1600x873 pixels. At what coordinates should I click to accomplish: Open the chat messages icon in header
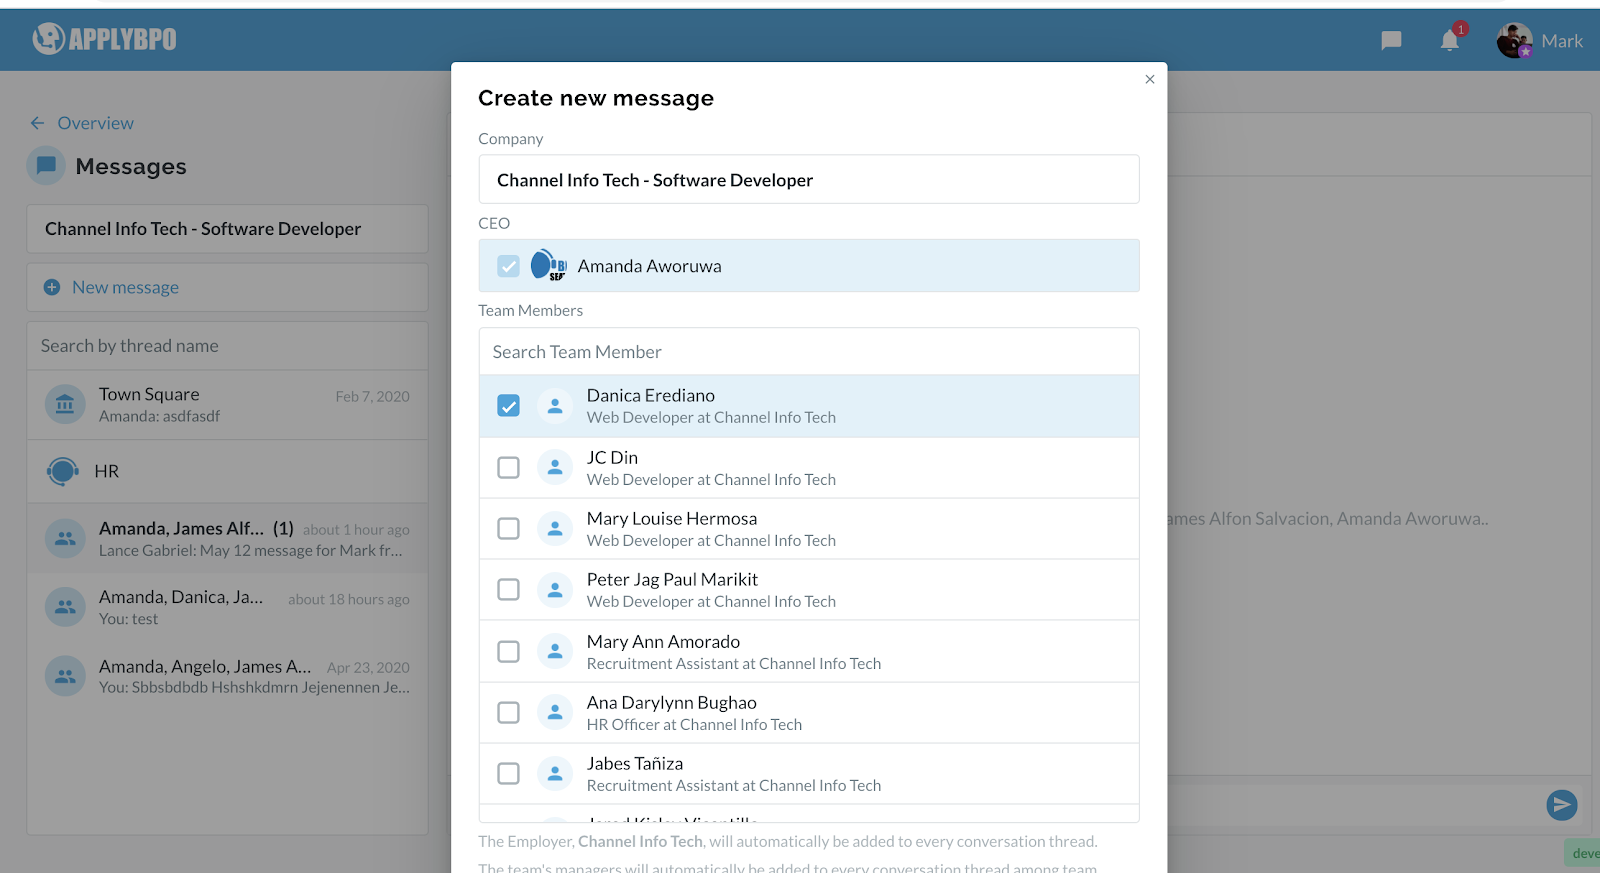click(1391, 41)
